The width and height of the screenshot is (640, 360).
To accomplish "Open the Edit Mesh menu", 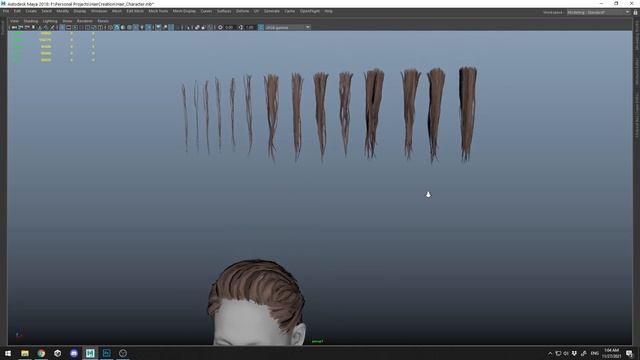I will pyautogui.click(x=135, y=11).
